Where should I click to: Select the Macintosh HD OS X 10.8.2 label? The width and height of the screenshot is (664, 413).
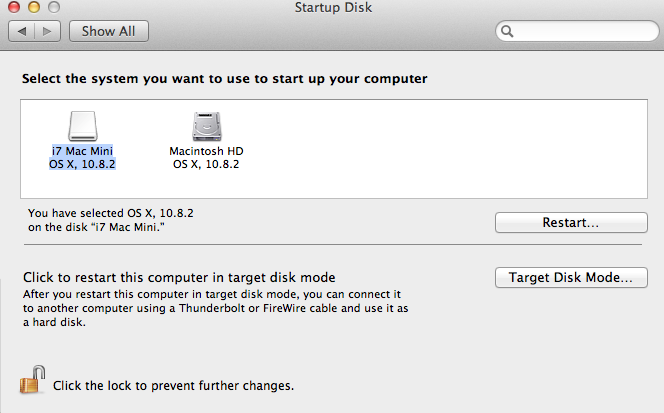(x=206, y=158)
